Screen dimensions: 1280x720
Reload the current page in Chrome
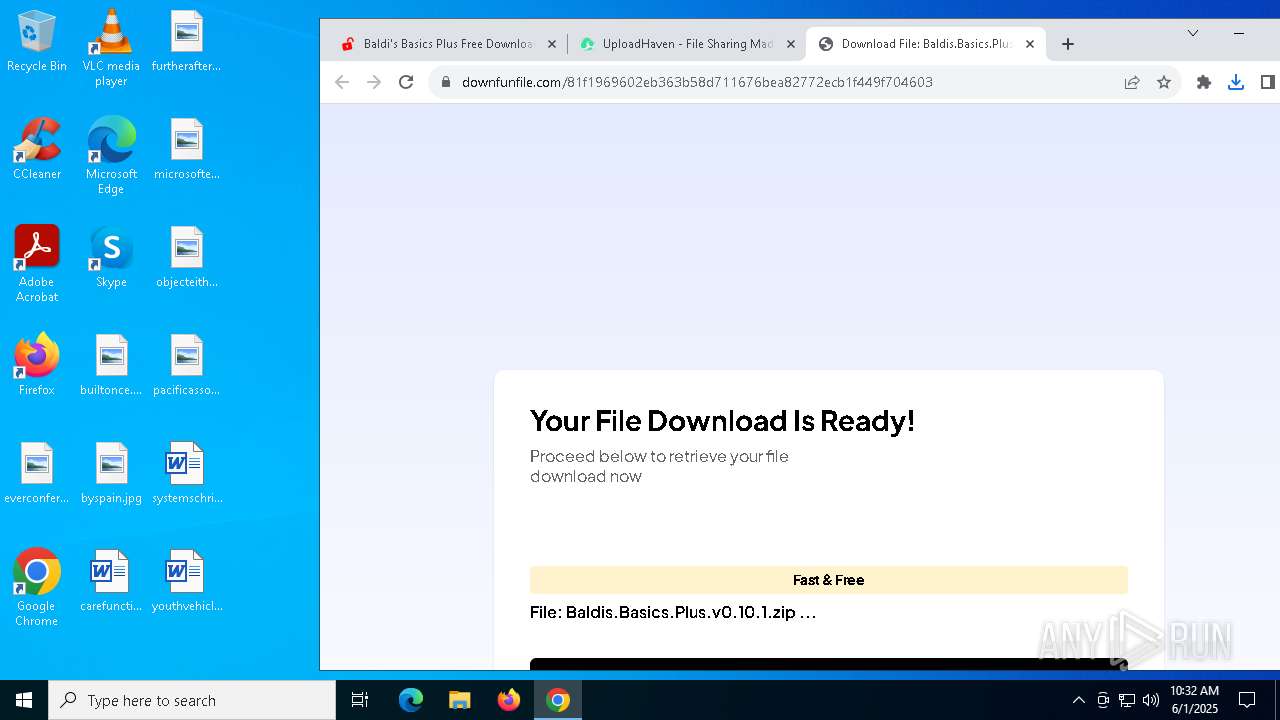[406, 82]
